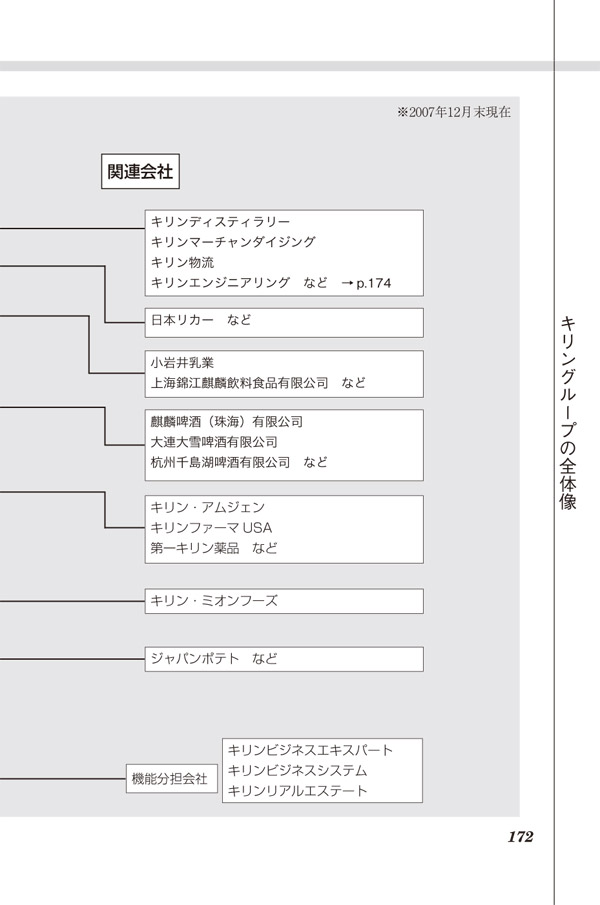Click the ジャパンポテト entry
Viewport: 600px width, 905px height.
coord(195,659)
